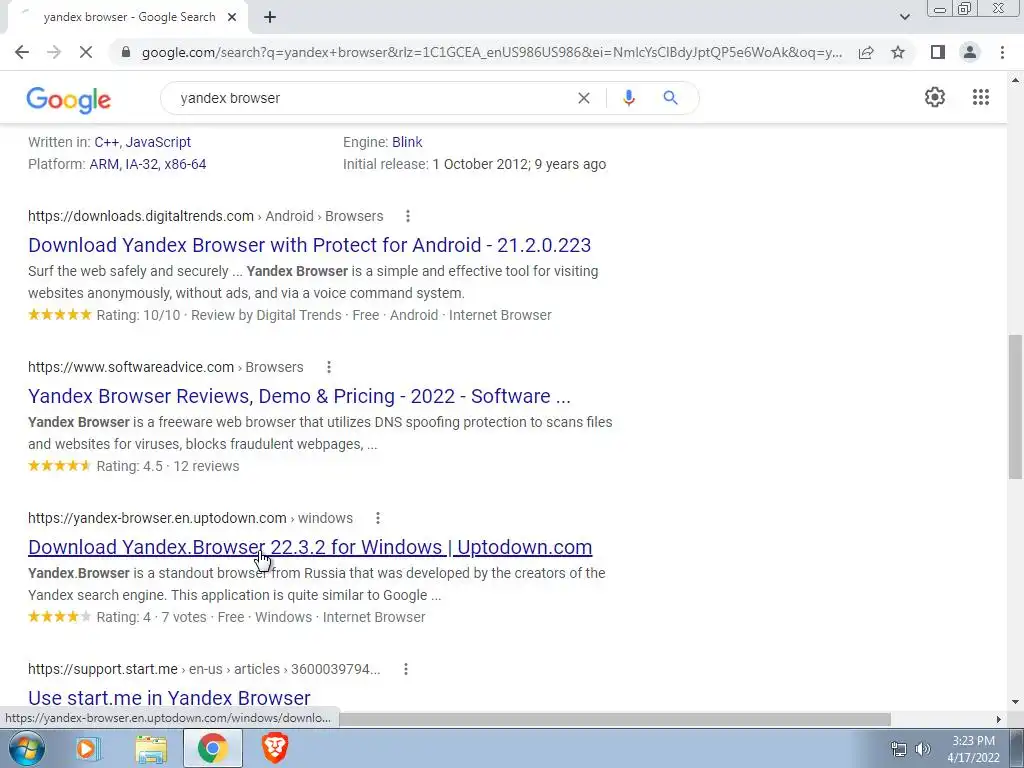Click the scroll-up arrow
The height and width of the screenshot is (768, 1024).
[1016, 80]
